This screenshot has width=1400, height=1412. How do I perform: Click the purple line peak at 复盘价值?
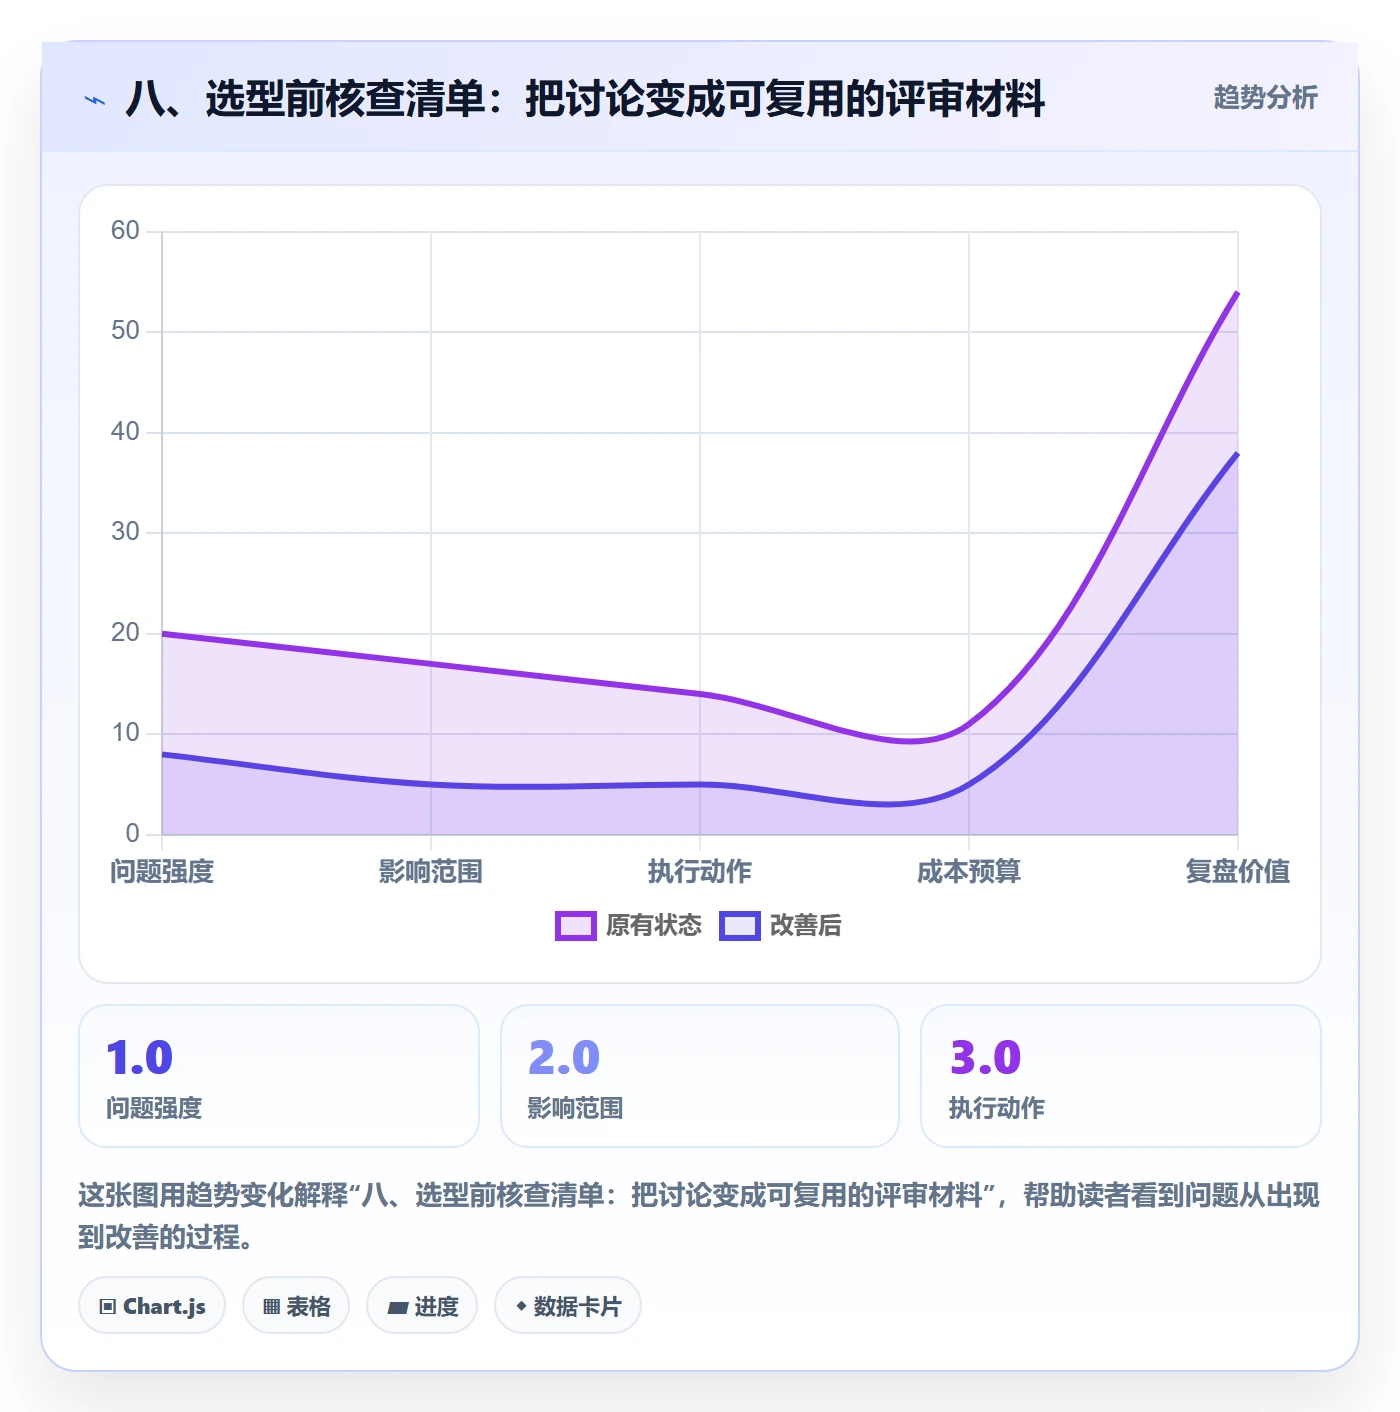[x=1237, y=293]
